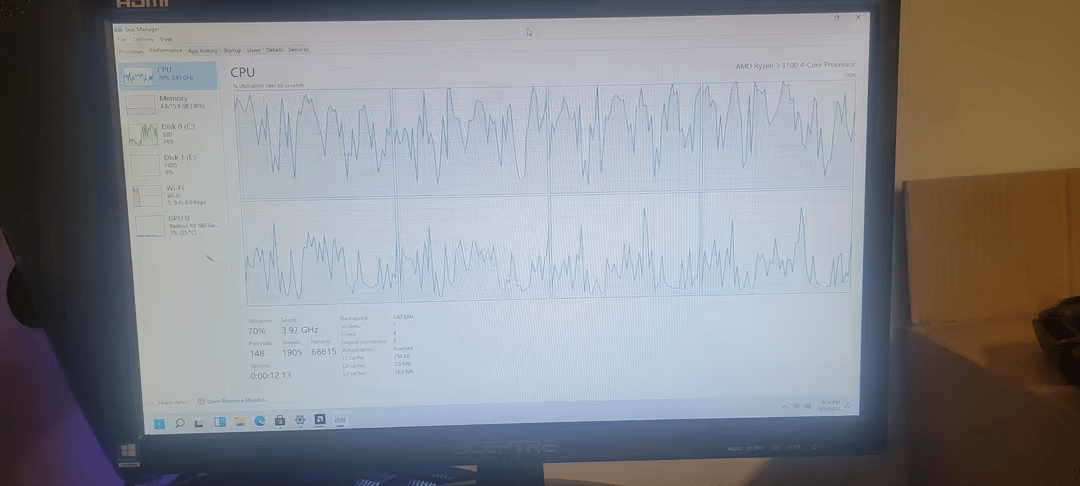Switch to the Processes tab
The height and width of the screenshot is (486, 1080).
[x=131, y=52]
